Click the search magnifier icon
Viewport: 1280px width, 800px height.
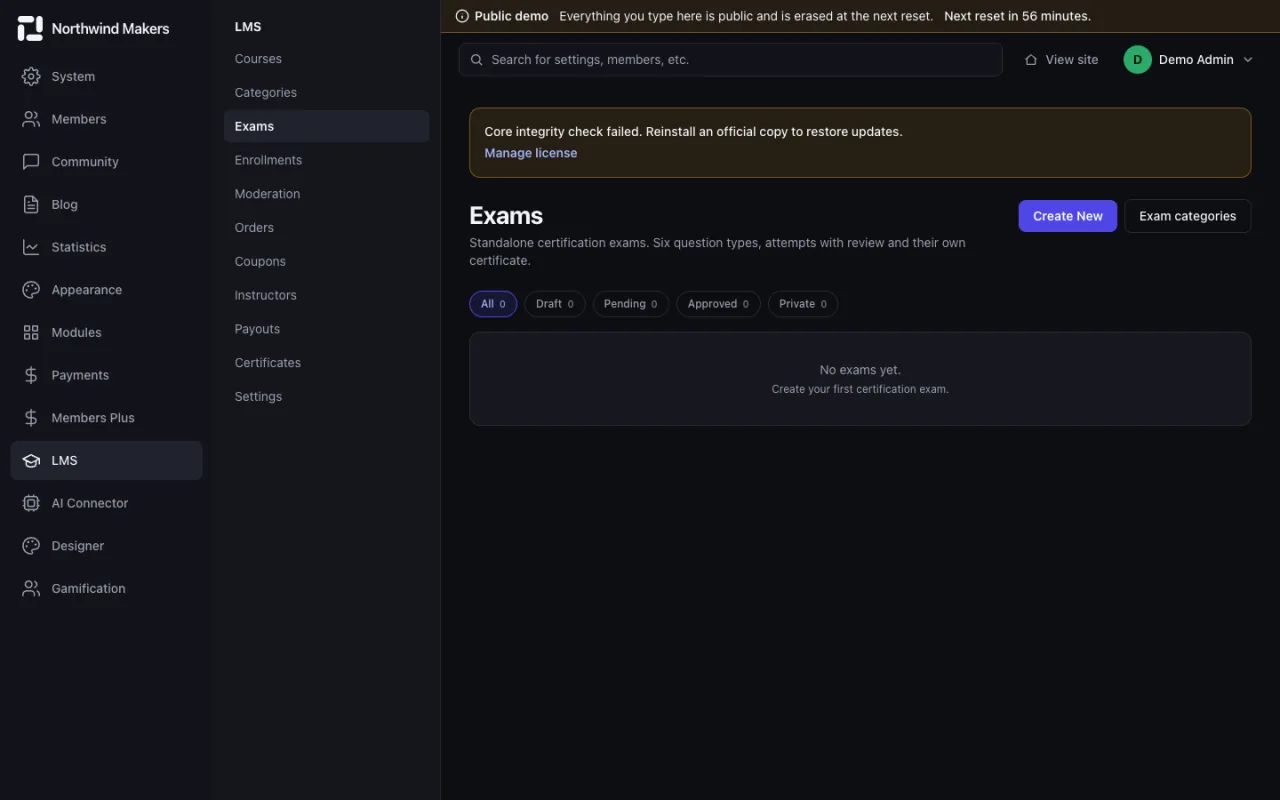[477, 60]
